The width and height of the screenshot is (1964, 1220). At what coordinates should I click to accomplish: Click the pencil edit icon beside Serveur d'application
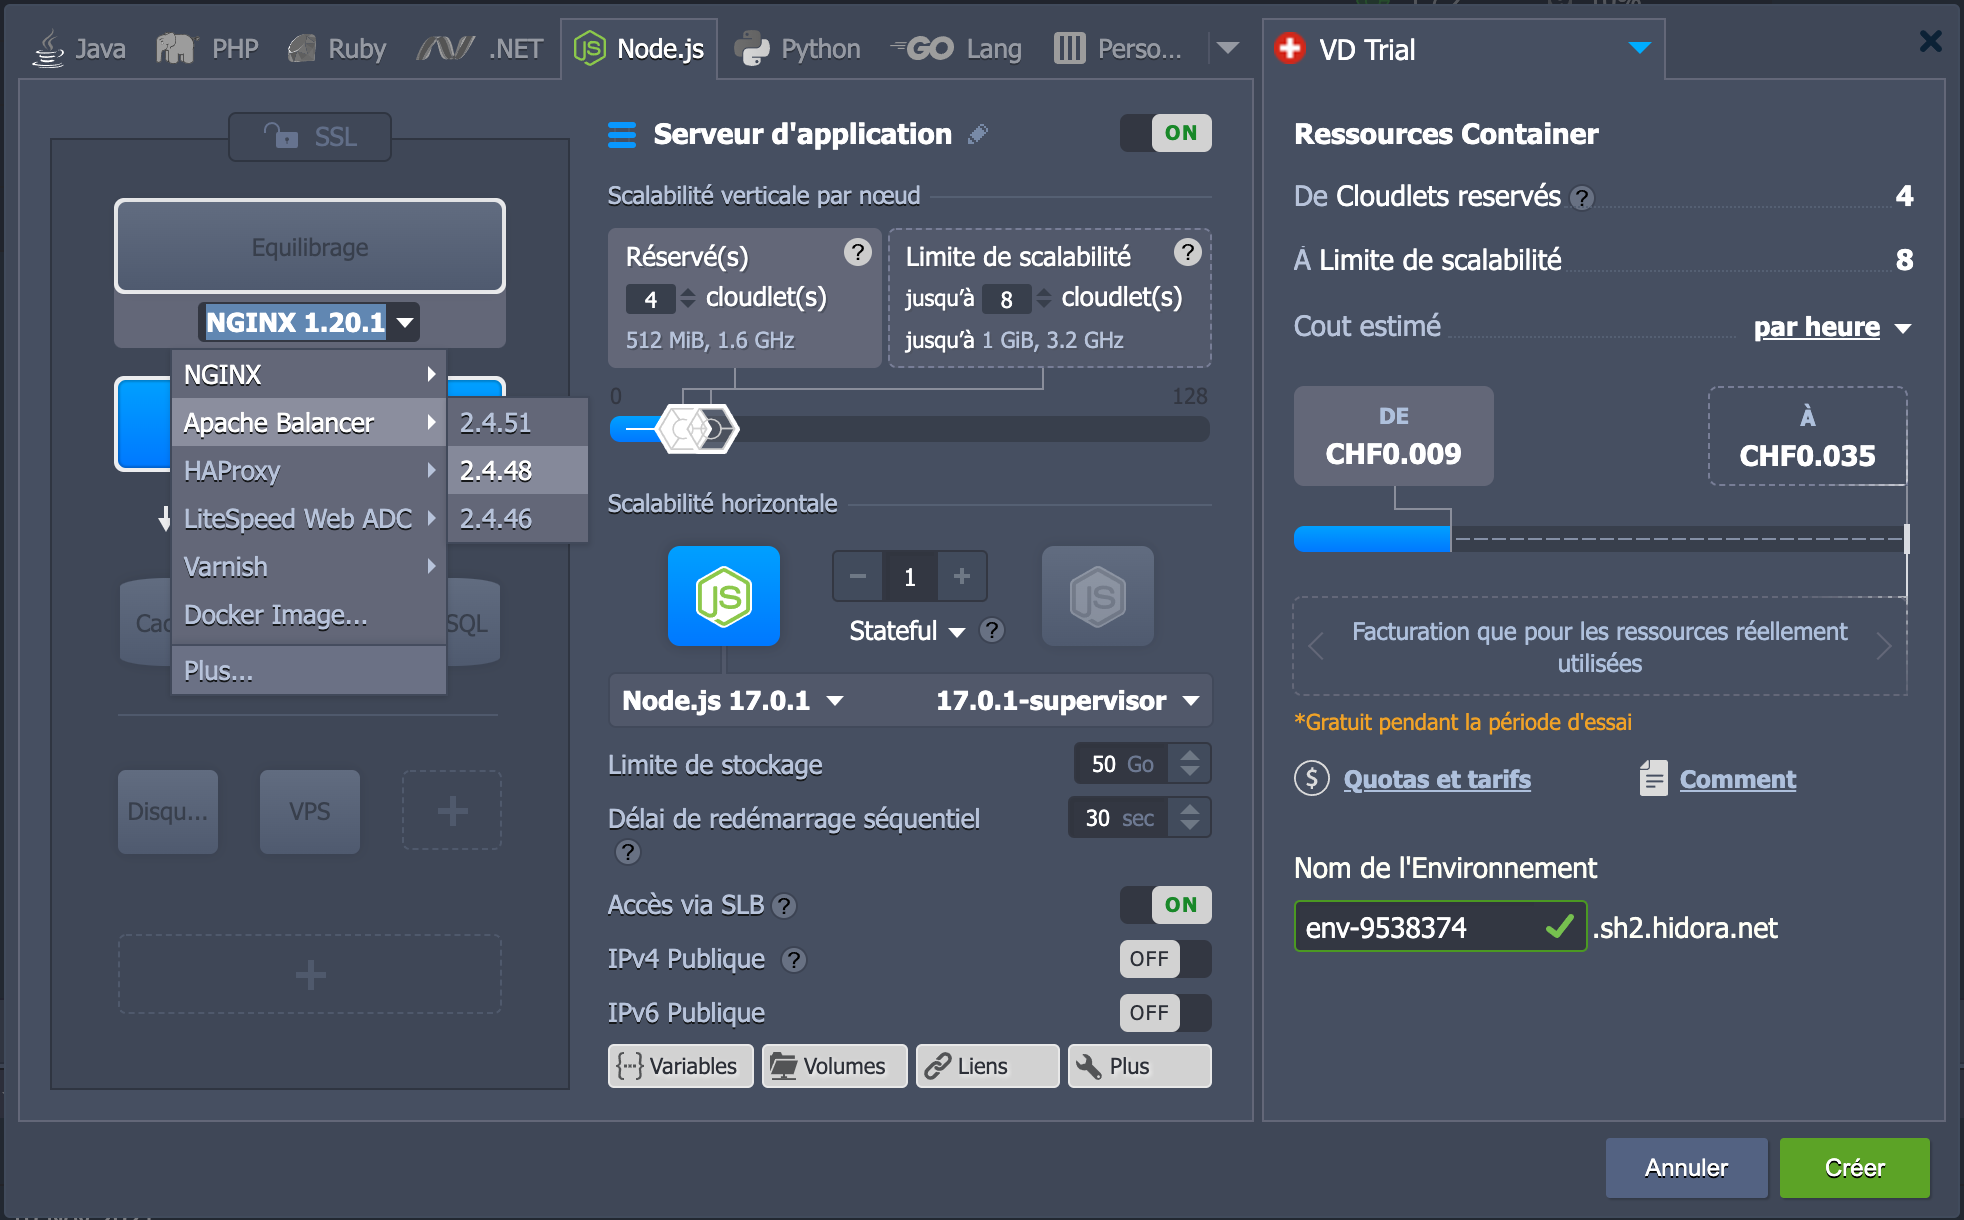(978, 134)
